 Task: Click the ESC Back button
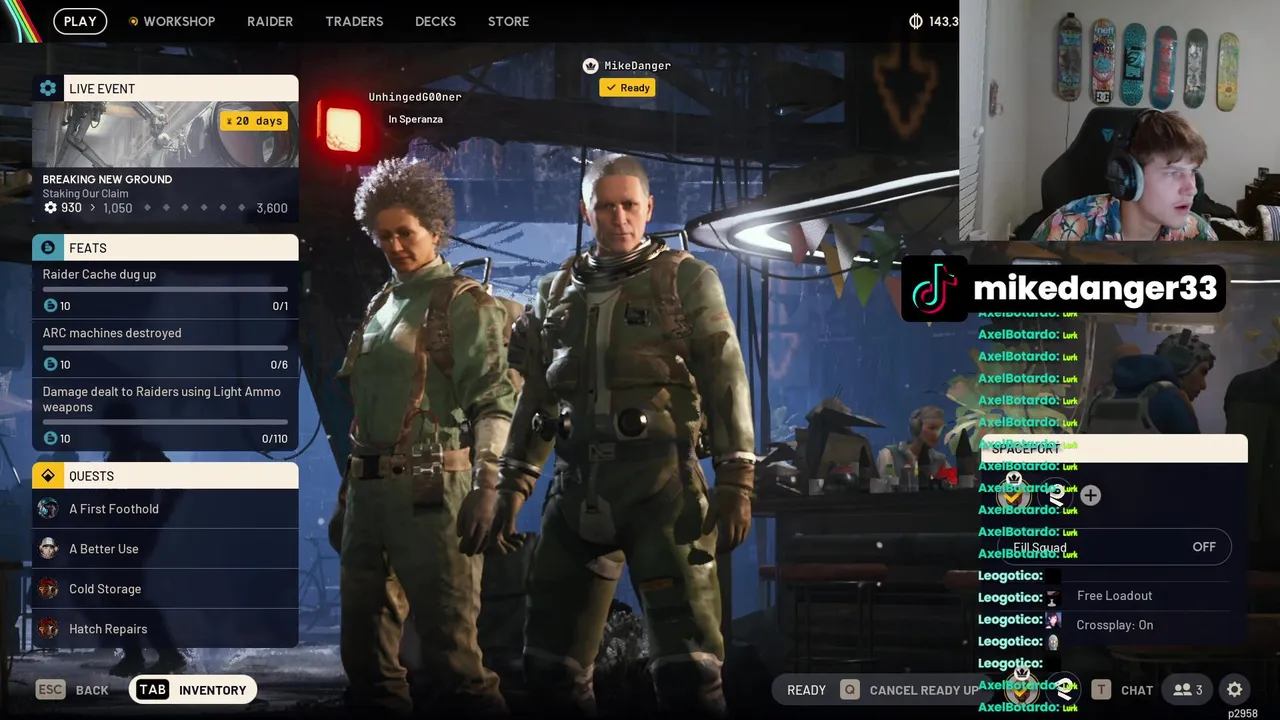pos(72,690)
